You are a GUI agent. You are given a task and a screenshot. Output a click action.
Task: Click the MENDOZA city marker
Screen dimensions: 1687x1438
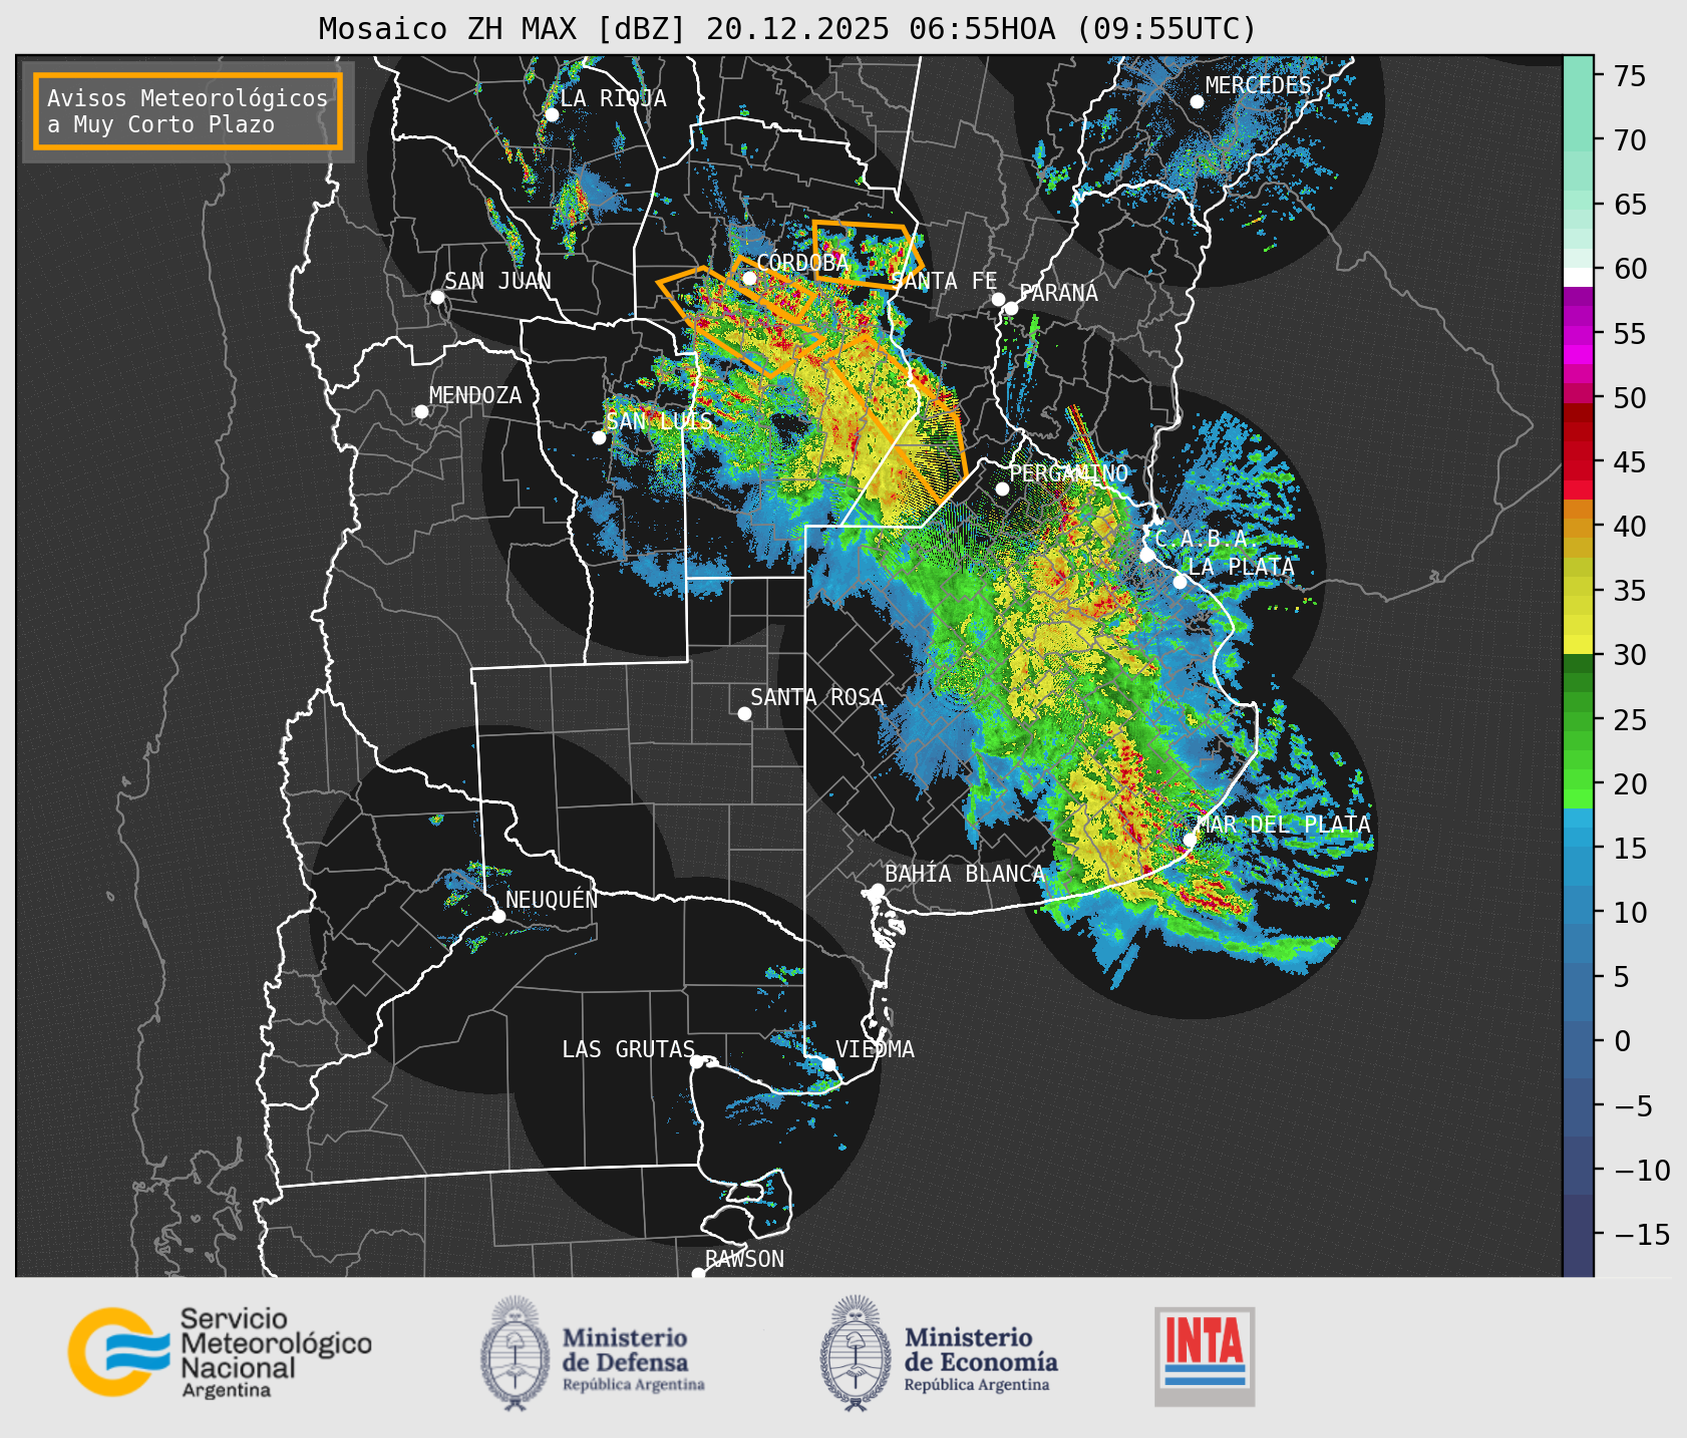pyautogui.click(x=421, y=412)
